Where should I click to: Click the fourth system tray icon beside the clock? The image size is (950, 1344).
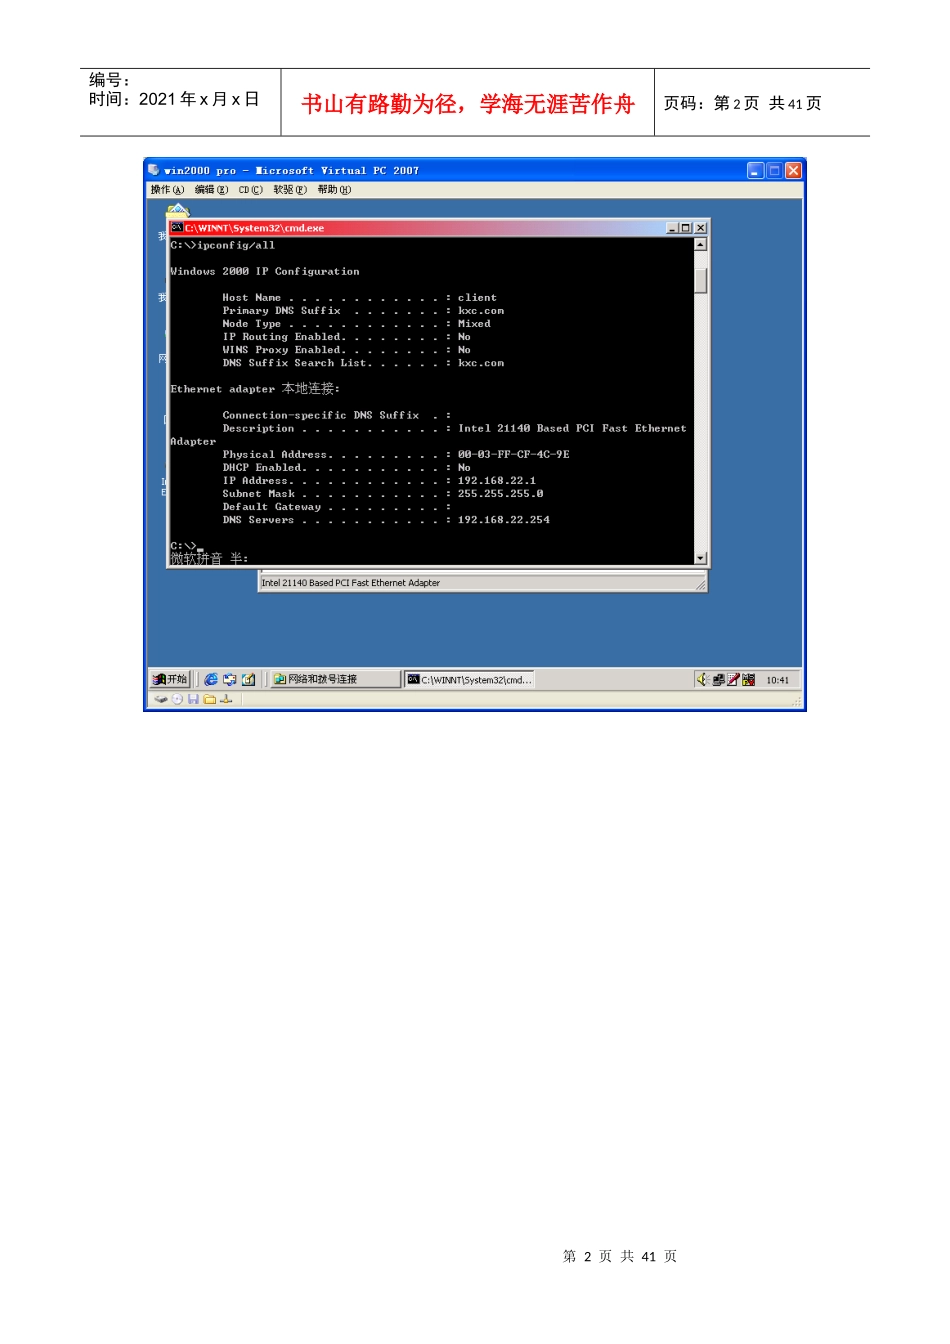point(749,679)
